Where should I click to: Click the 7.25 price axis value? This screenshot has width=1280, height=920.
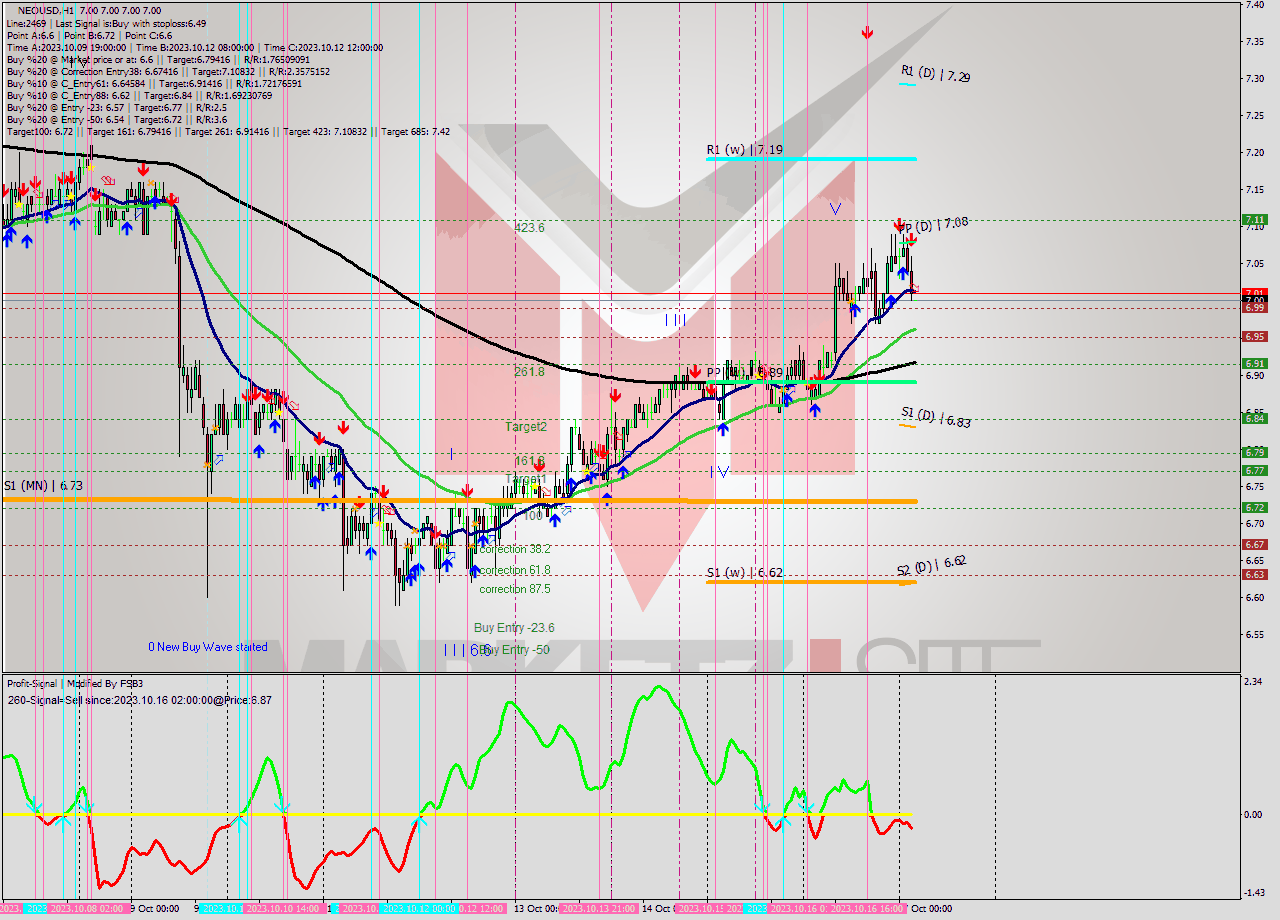pyautogui.click(x=1254, y=116)
